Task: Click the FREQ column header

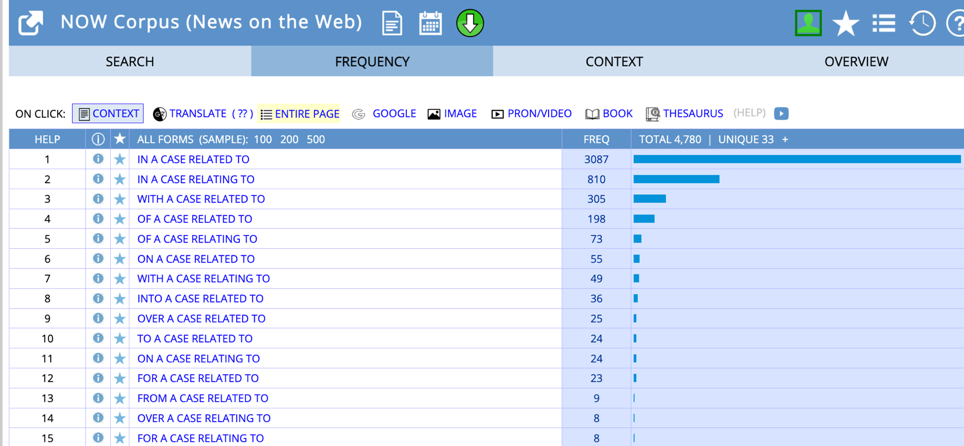Action: pos(596,140)
